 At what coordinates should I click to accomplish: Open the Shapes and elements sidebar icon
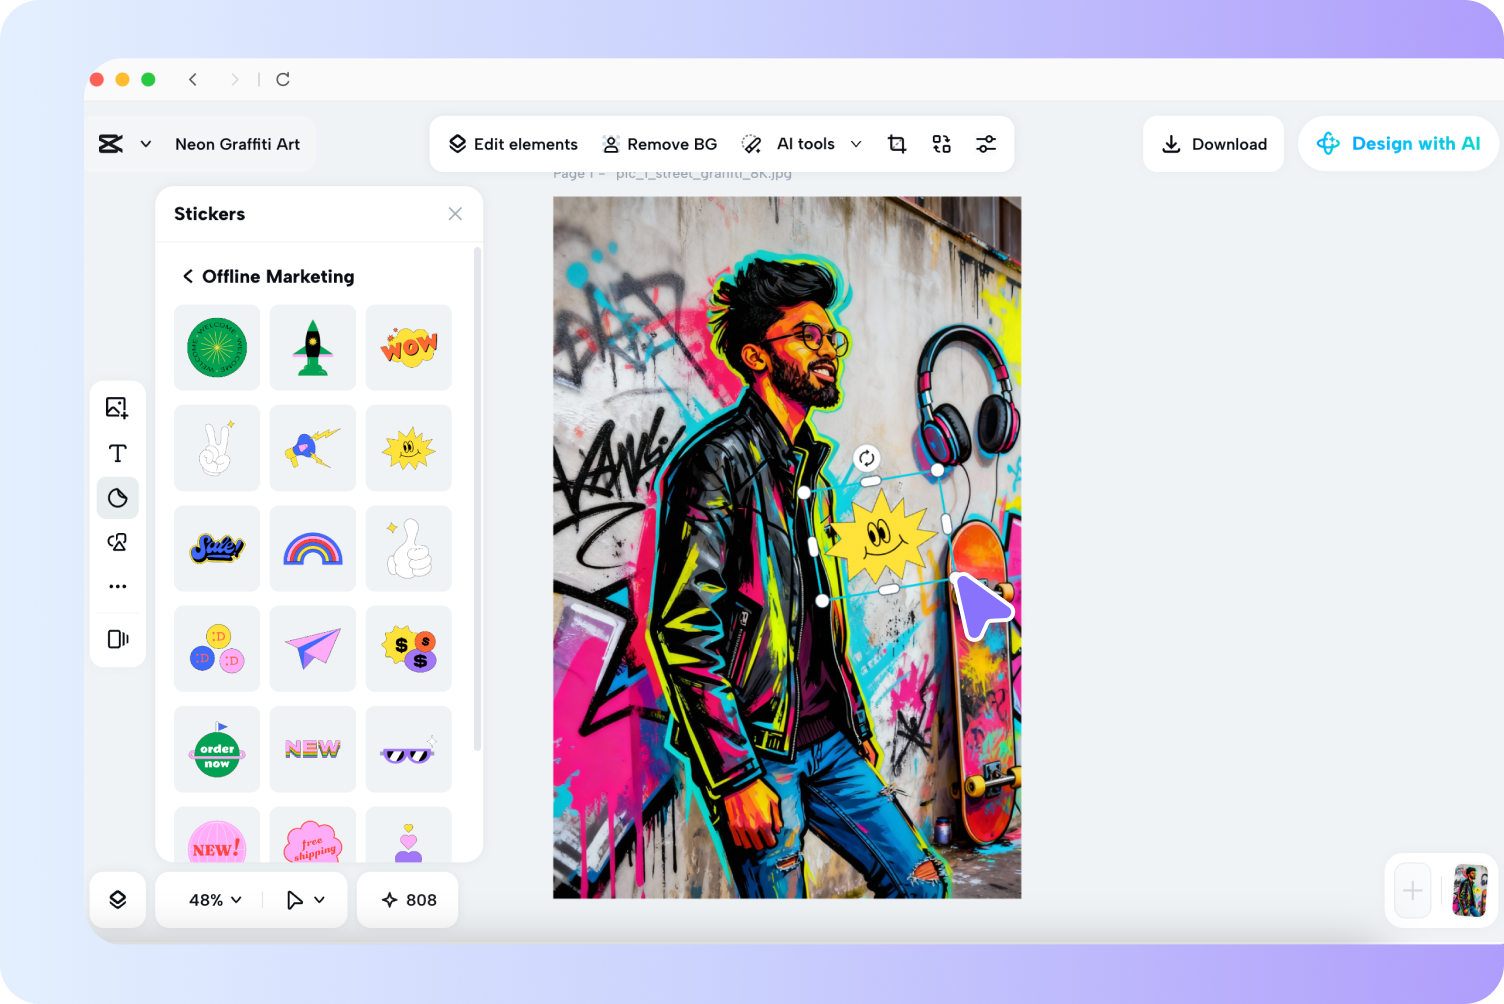117,541
